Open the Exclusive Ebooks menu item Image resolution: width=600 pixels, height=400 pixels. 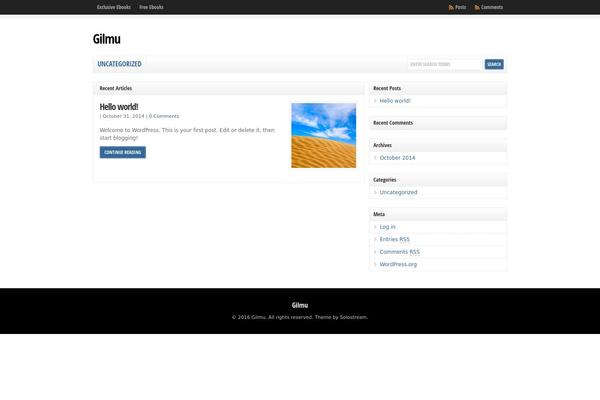coord(114,7)
